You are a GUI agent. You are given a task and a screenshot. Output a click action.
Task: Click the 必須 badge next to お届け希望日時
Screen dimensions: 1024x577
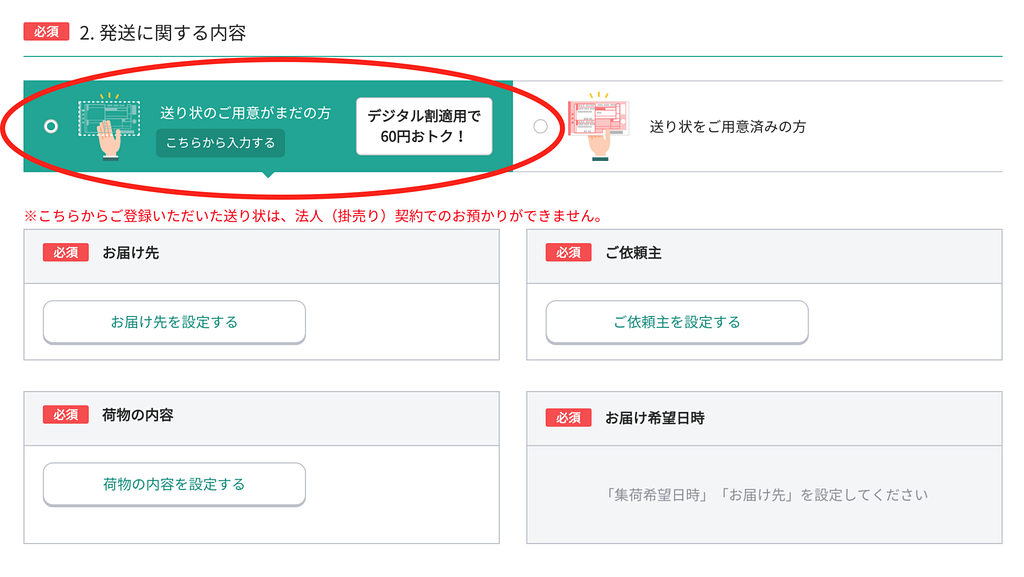(568, 418)
